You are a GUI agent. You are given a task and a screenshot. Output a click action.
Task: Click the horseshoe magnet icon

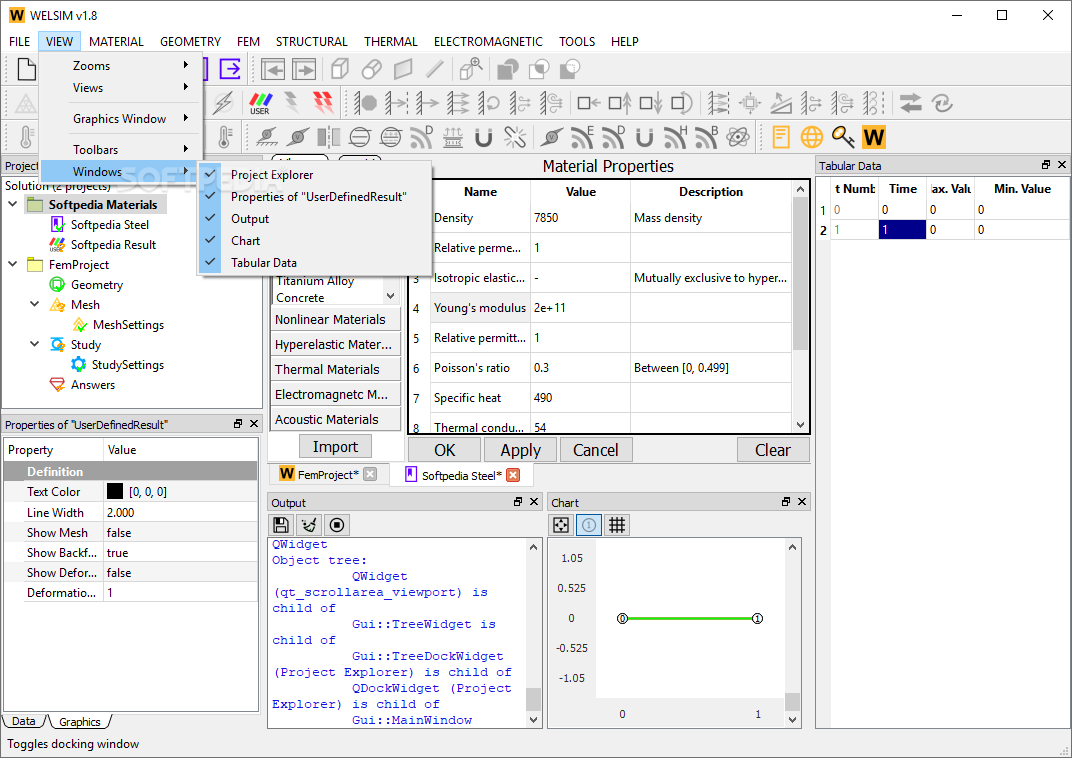[483, 137]
